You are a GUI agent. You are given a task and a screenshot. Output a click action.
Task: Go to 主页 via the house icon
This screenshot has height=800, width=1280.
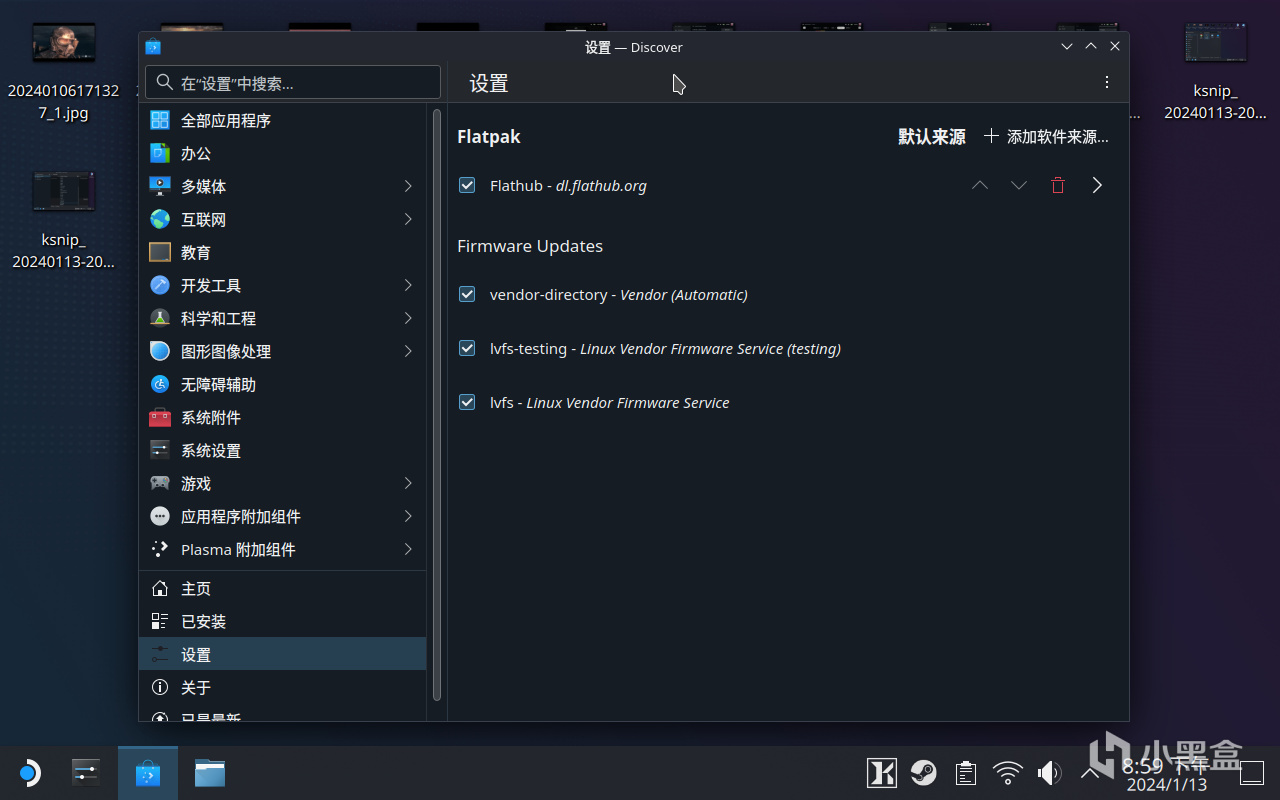[160, 588]
